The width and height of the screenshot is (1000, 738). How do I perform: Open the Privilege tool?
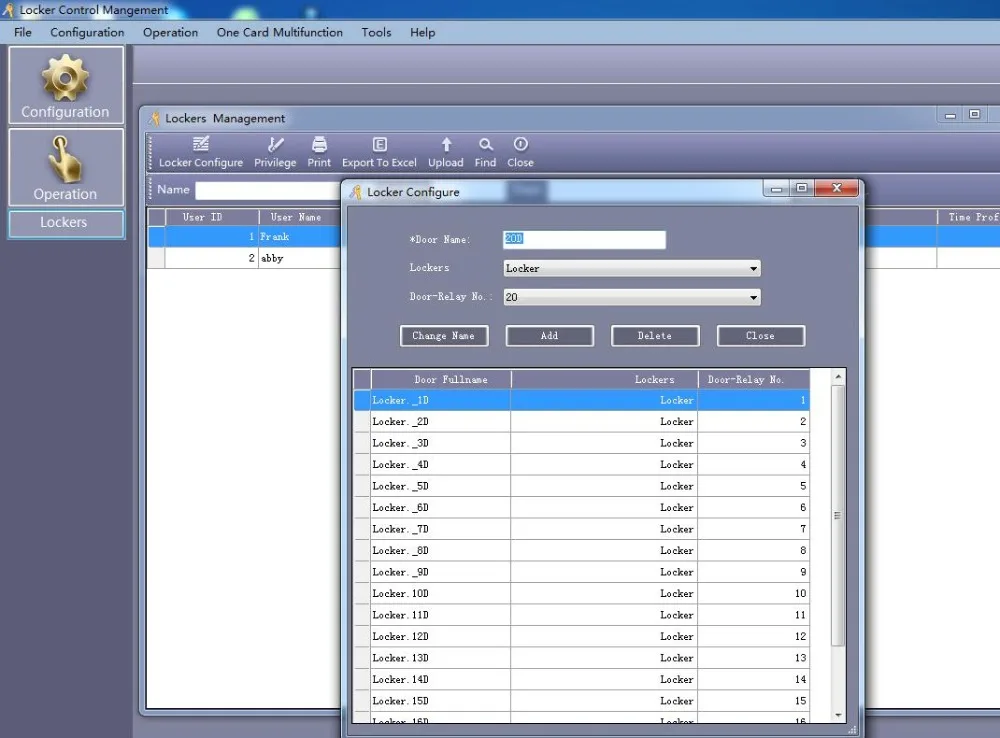tap(275, 152)
